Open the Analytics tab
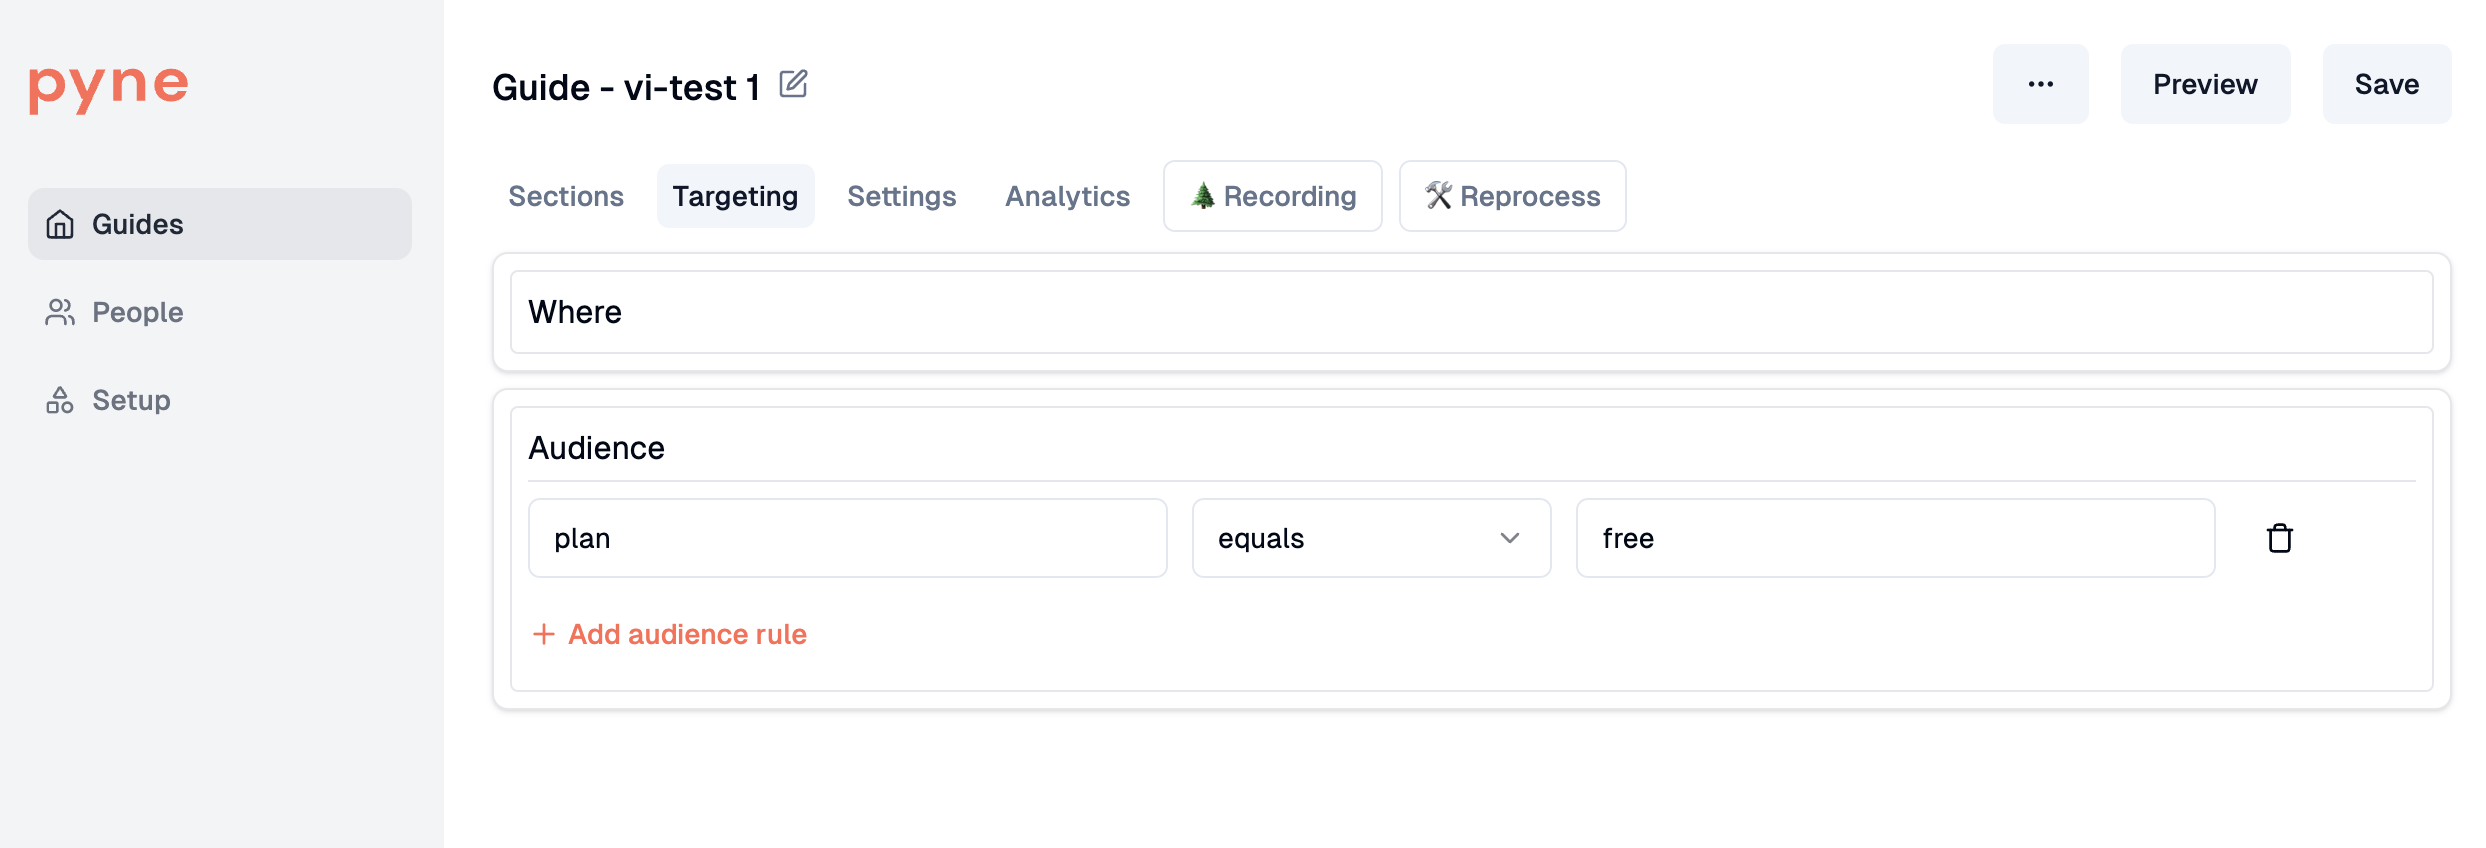The height and width of the screenshot is (848, 2486). tap(1067, 196)
